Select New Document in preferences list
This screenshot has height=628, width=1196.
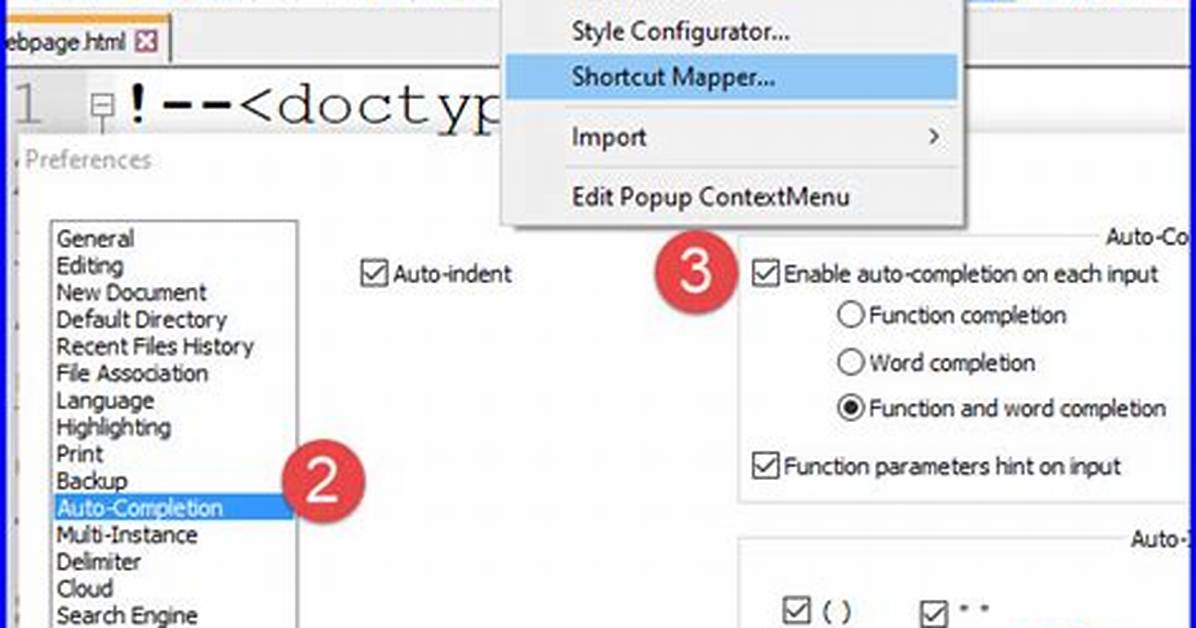point(131,292)
